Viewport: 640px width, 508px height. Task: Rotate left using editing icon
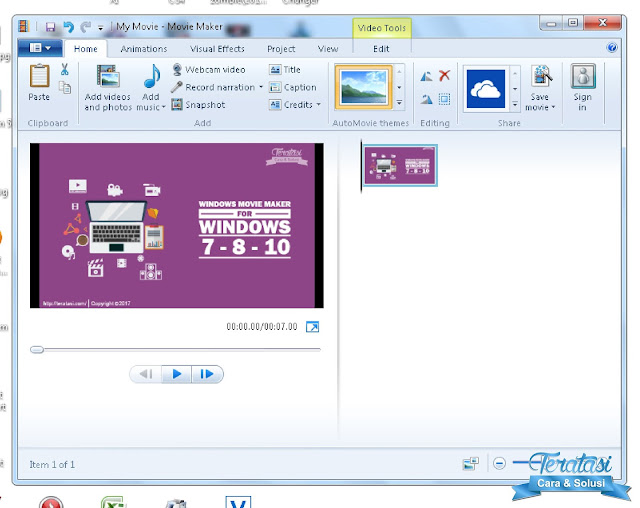[427, 75]
